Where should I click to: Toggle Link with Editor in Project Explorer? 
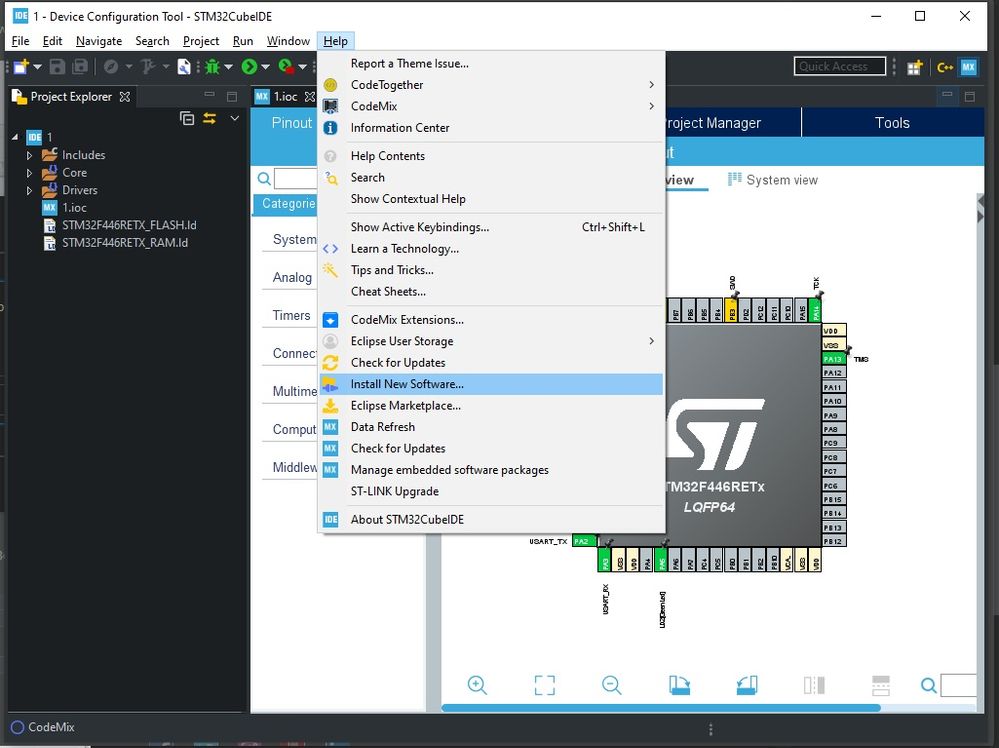click(x=210, y=119)
